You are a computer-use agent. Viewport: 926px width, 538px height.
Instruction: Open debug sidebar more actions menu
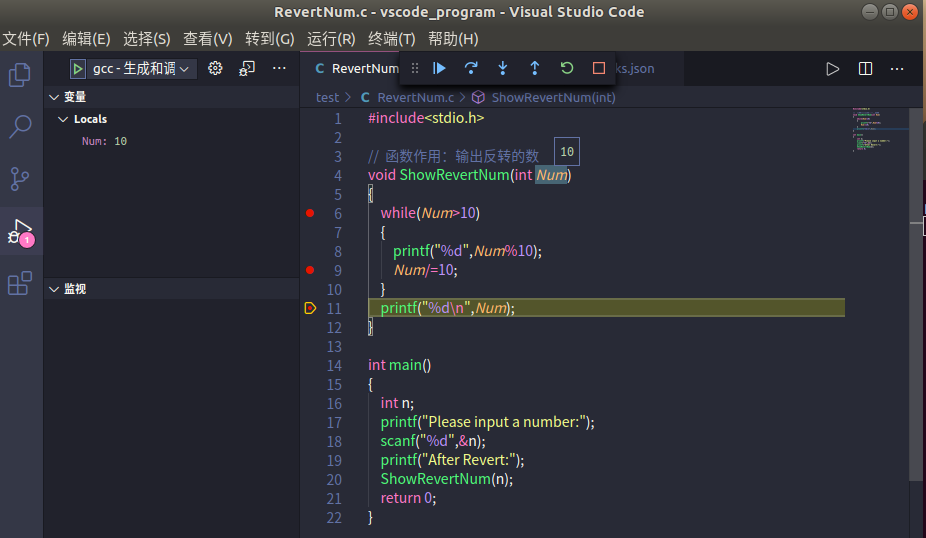click(x=279, y=69)
